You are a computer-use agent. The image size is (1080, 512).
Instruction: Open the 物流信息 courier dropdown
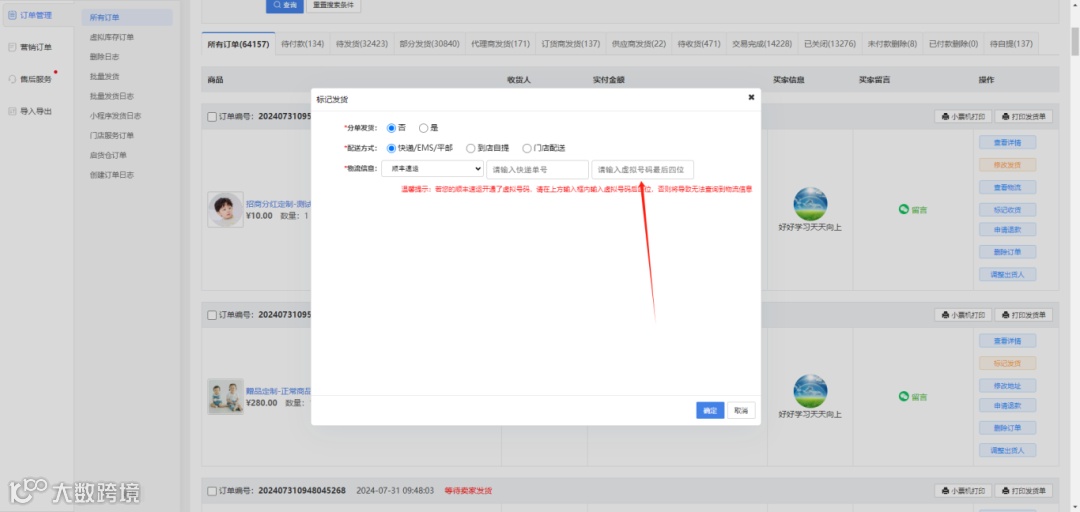pos(433,169)
